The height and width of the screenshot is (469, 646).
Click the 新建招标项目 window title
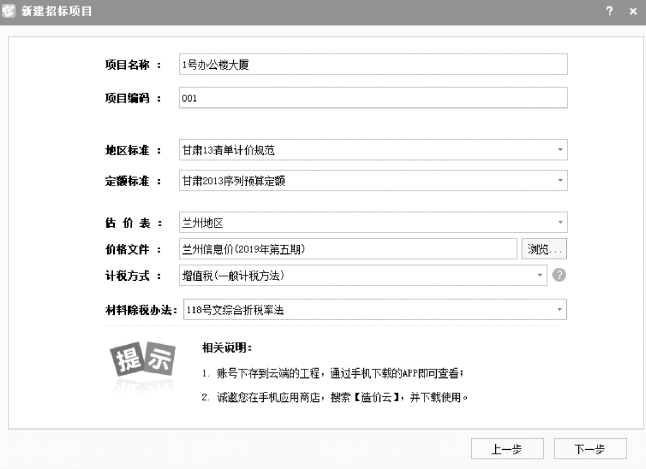pos(56,11)
